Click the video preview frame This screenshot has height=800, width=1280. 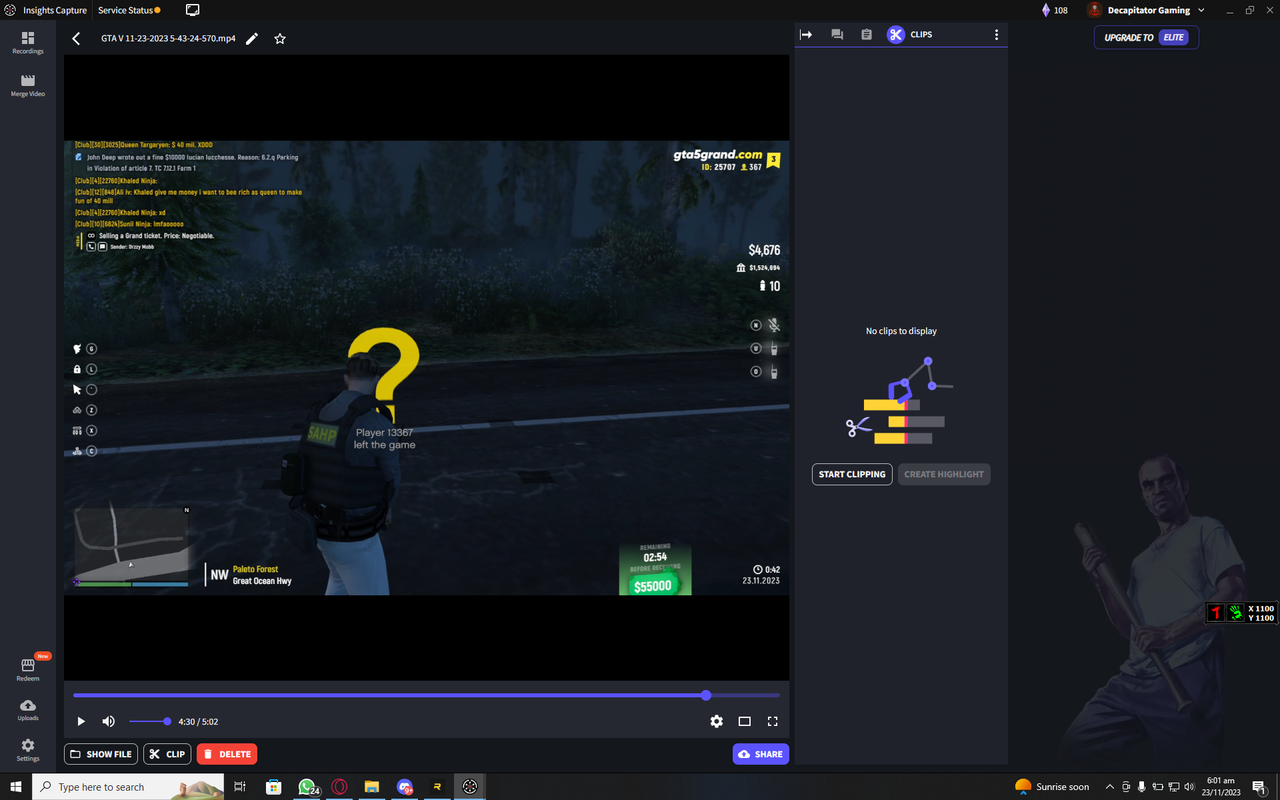(x=426, y=367)
